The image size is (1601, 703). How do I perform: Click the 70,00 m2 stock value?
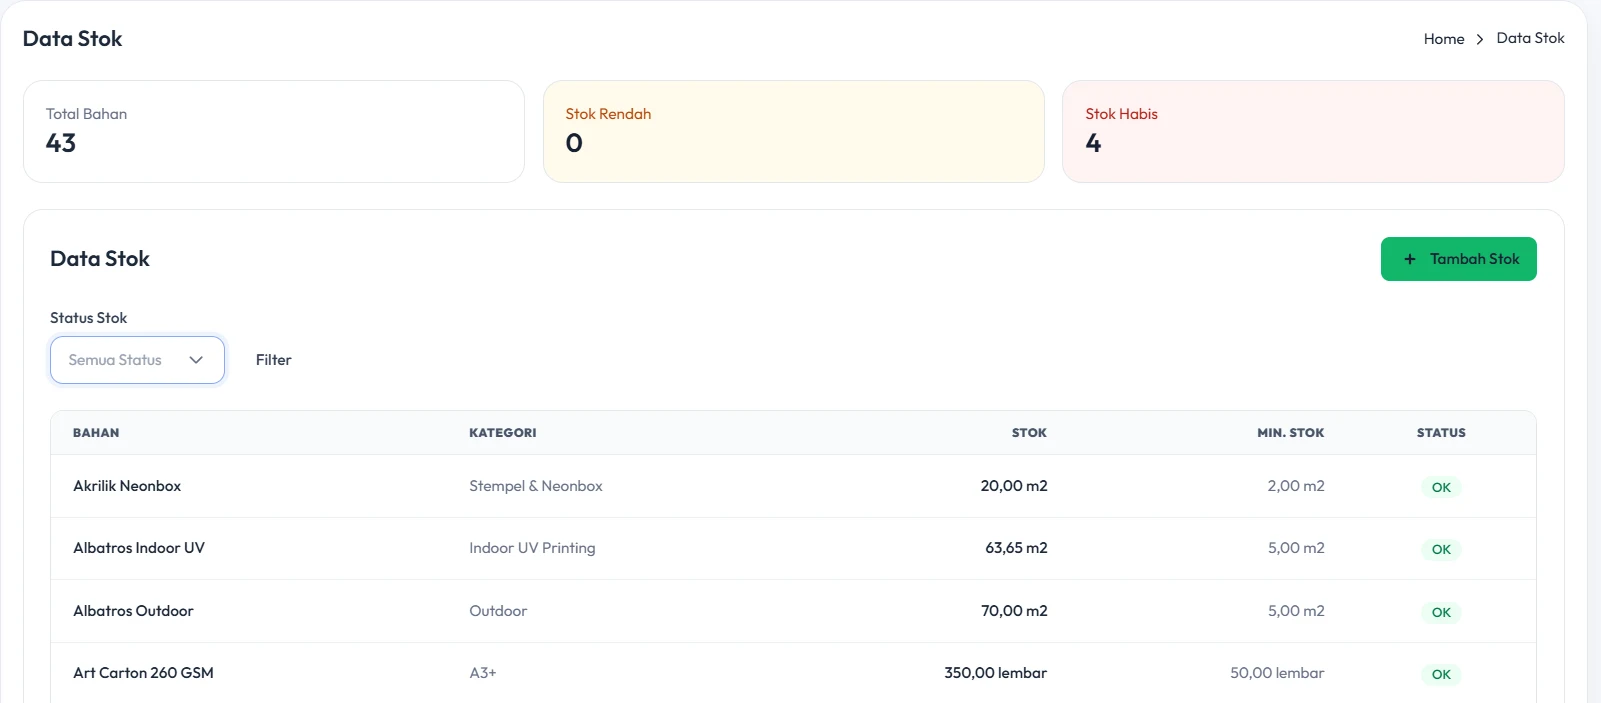tap(1014, 611)
